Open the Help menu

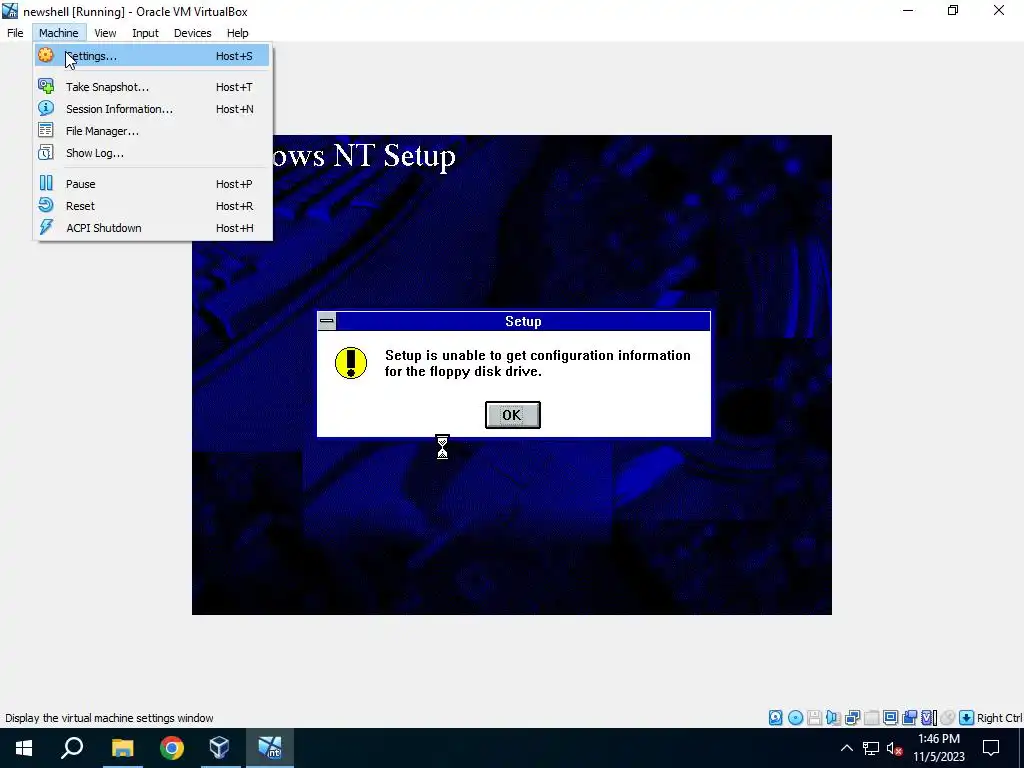point(238,33)
